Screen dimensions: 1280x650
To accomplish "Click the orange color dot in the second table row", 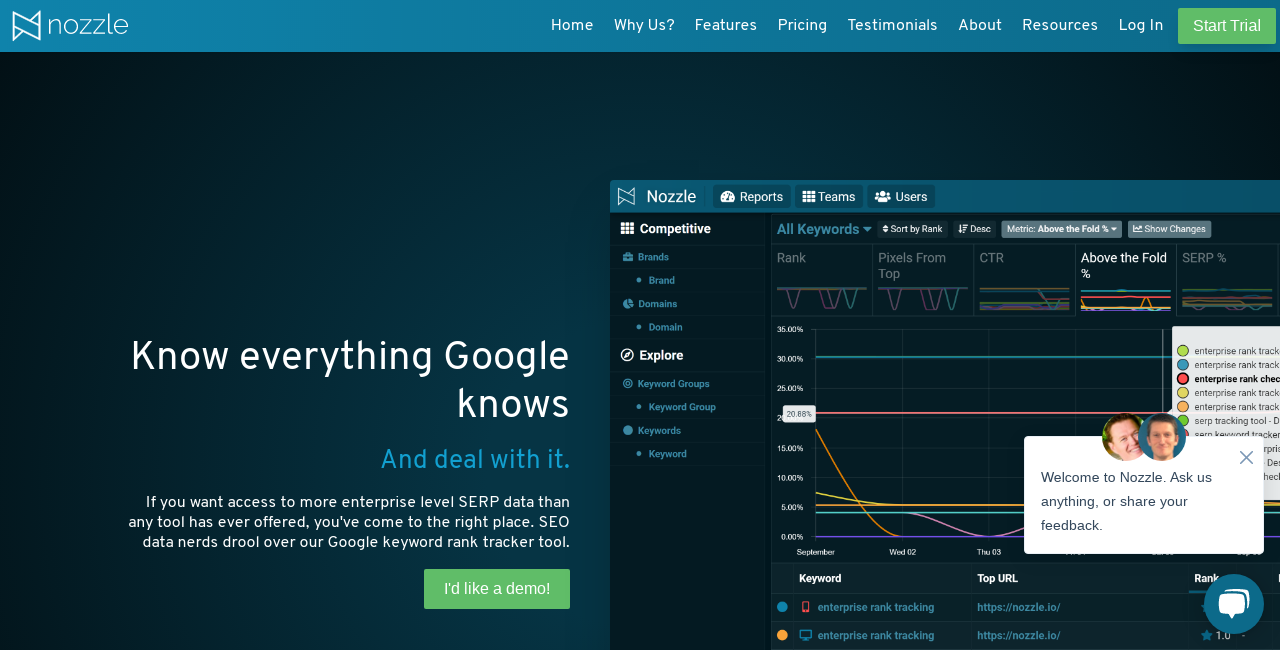I will pos(782,635).
